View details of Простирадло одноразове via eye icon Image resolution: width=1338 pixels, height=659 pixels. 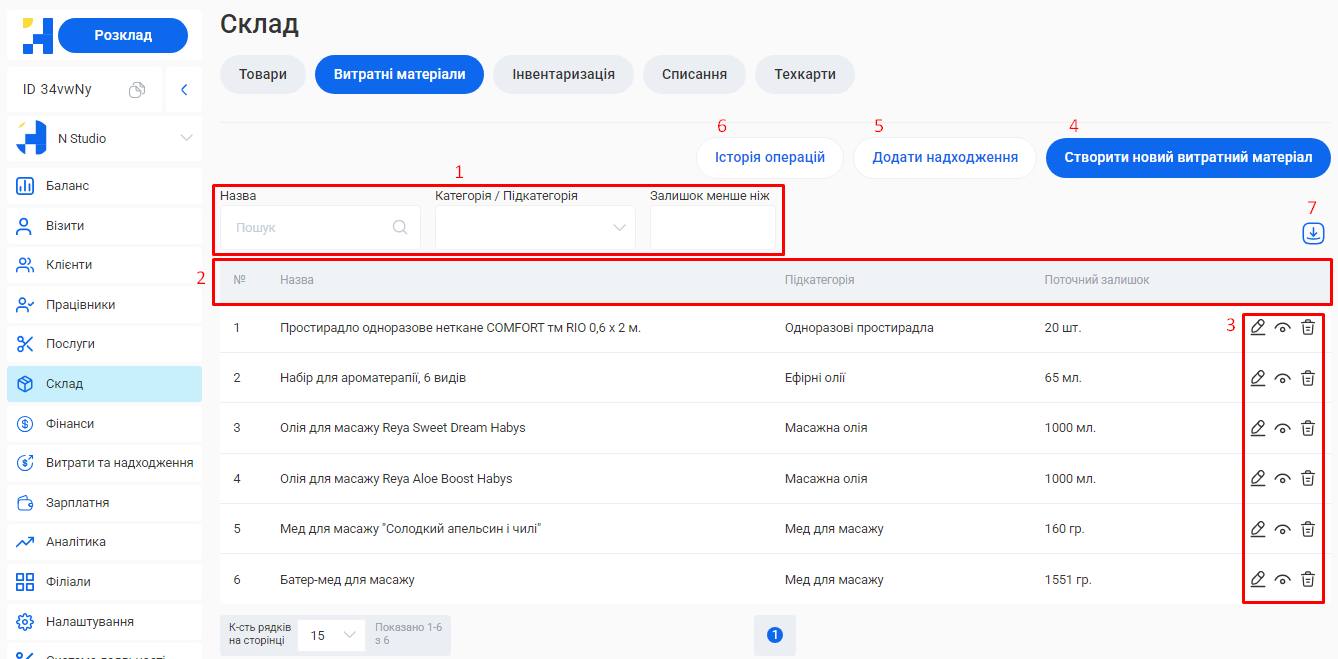1283,328
